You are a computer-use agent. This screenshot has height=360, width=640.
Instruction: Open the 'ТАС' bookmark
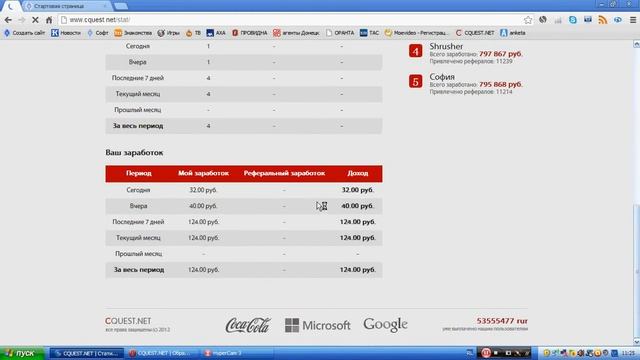tap(369, 33)
